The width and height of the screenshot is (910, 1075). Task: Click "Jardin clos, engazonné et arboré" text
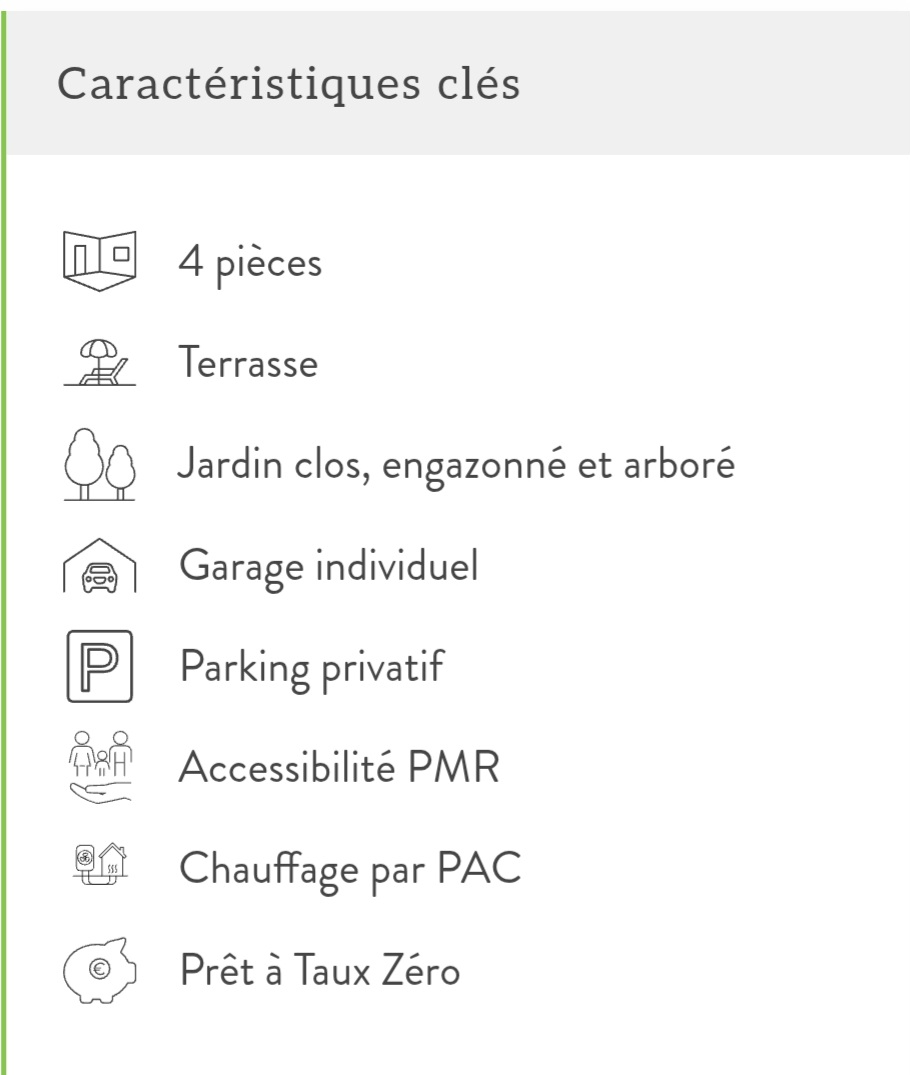click(x=457, y=465)
